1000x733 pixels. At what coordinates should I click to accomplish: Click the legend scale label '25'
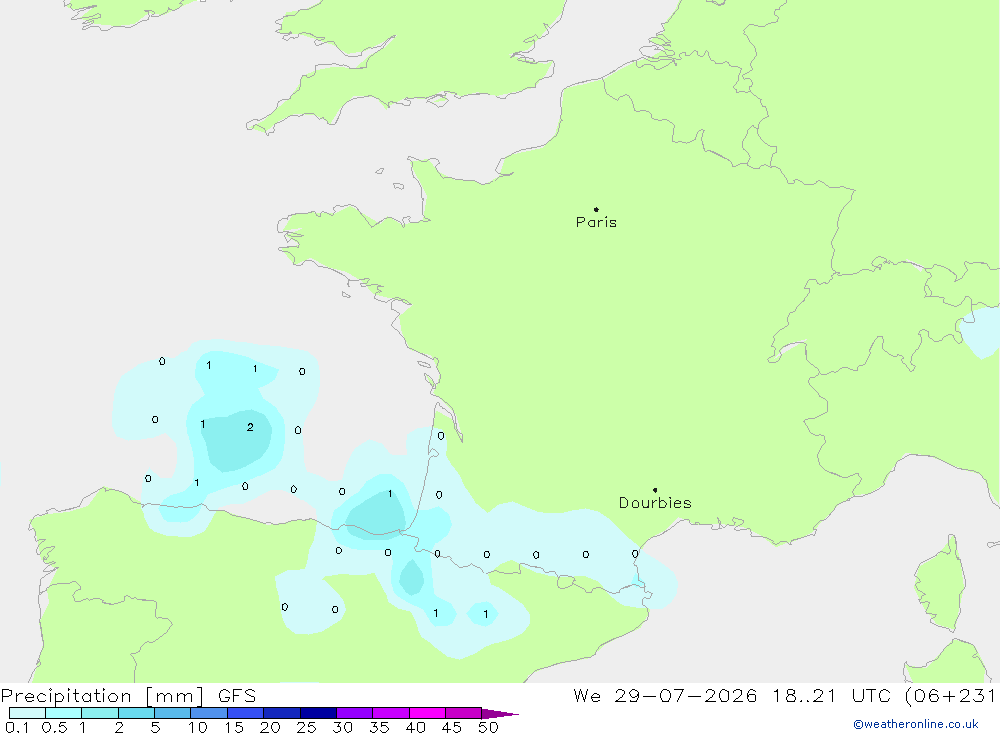point(306,727)
